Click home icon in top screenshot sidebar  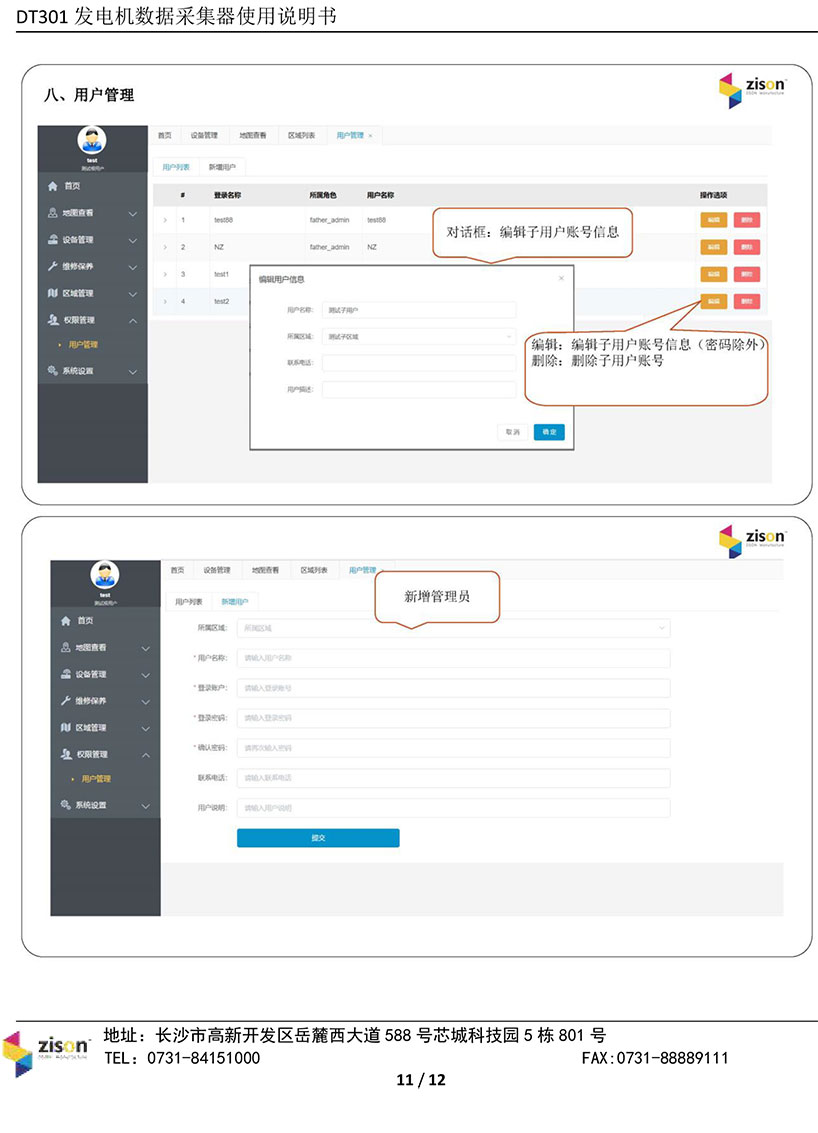click(53, 186)
